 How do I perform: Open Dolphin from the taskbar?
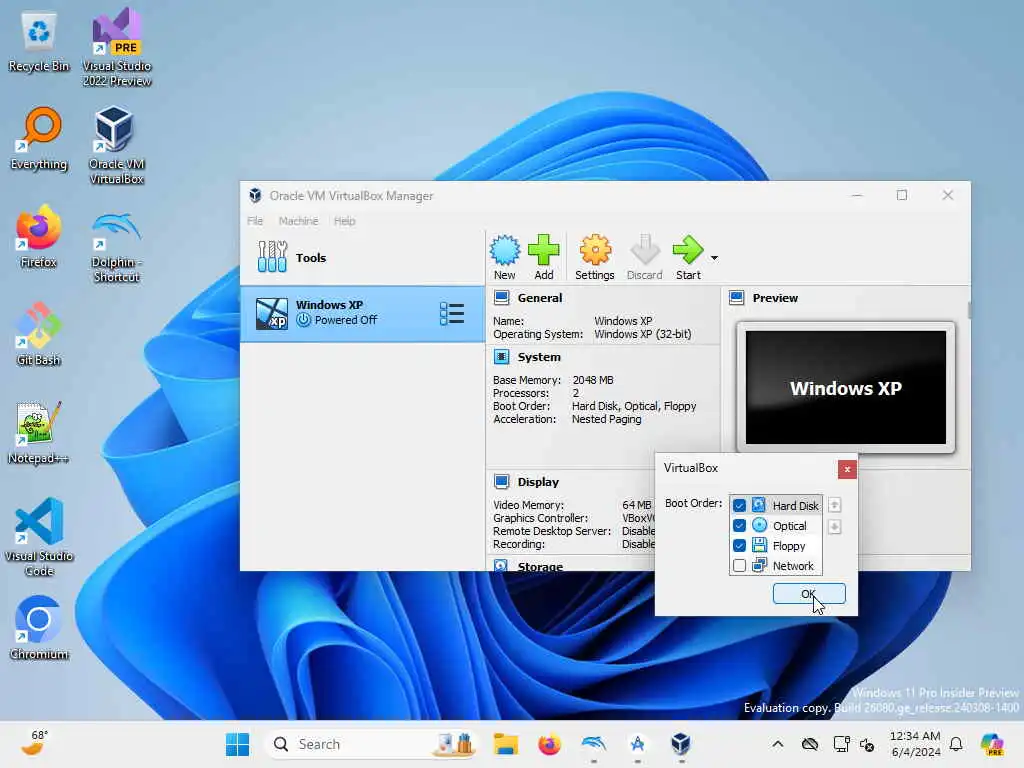click(594, 744)
